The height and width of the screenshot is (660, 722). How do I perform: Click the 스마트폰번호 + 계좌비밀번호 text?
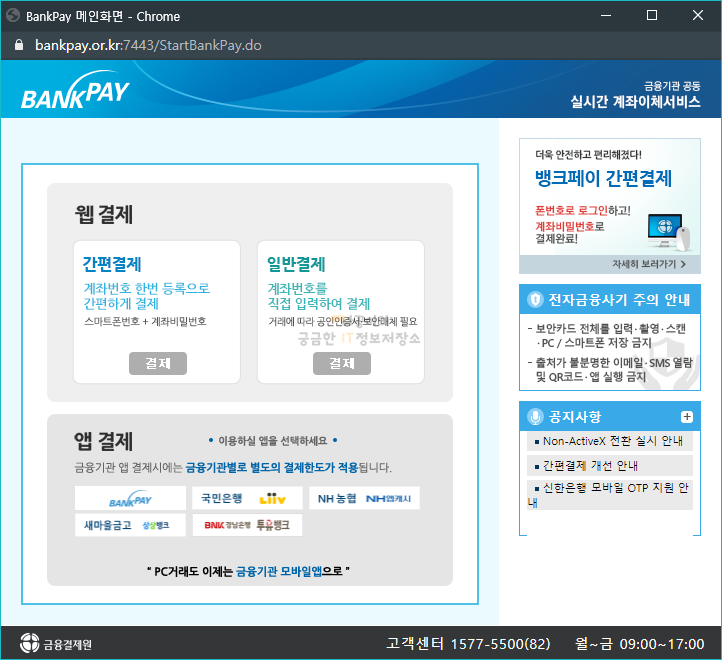[x=145, y=321]
